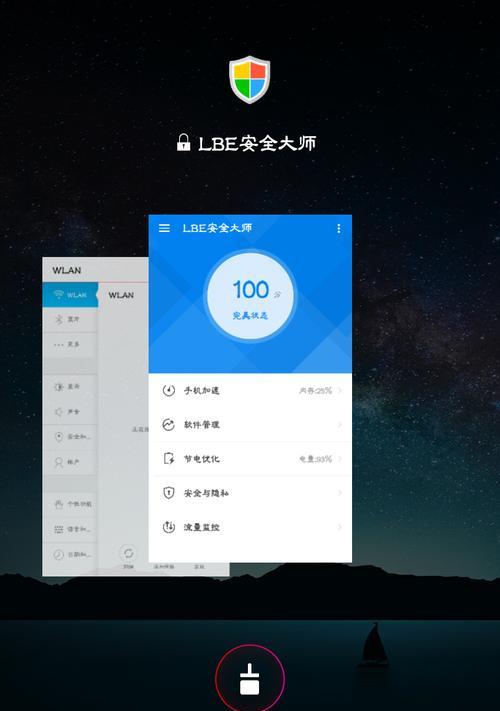This screenshot has width=500, height=711.
Task: Tap the battery 93% value on 节电优化 row
Action: [x=316, y=459]
